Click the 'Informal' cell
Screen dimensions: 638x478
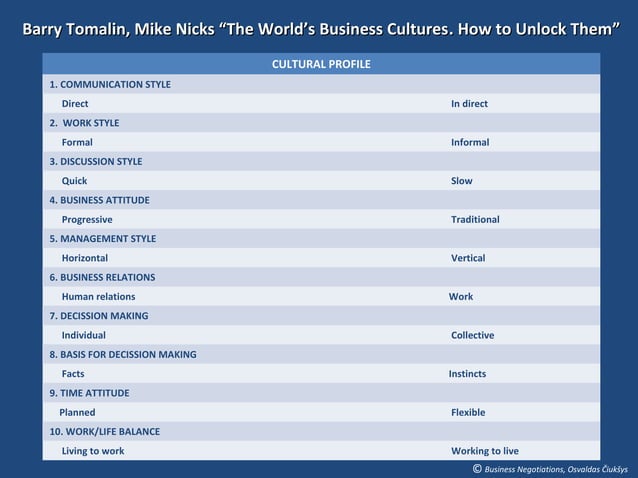[470, 142]
